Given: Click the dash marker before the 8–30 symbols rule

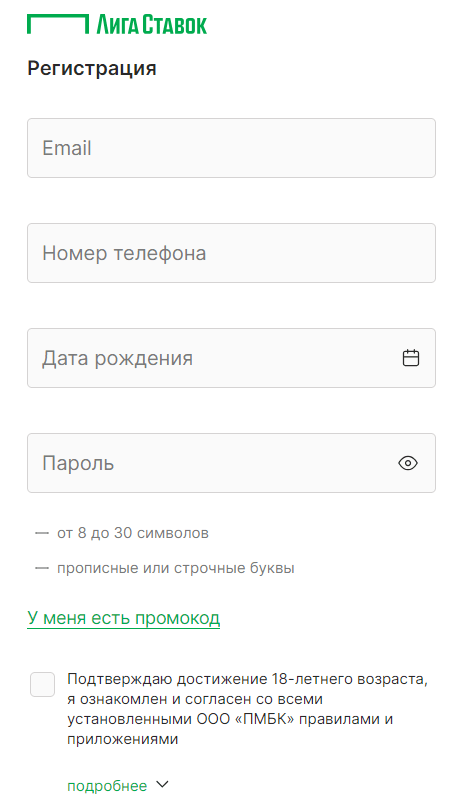Looking at the screenshot, I should coord(42,533).
